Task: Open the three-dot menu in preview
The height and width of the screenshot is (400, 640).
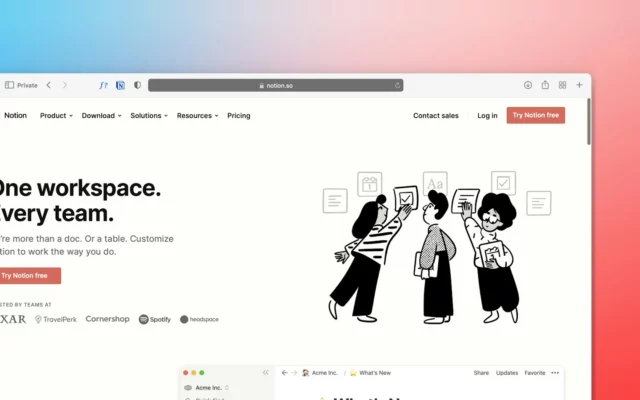Action: coord(555,373)
